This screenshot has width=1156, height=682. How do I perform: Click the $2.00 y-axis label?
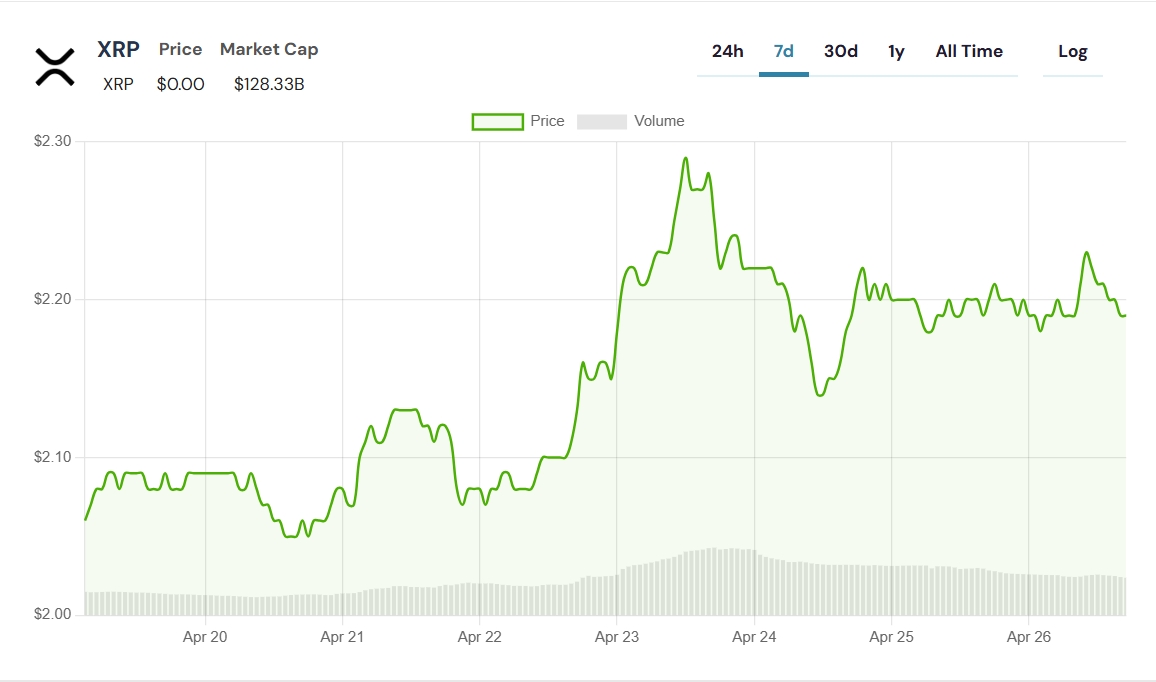(x=52, y=614)
